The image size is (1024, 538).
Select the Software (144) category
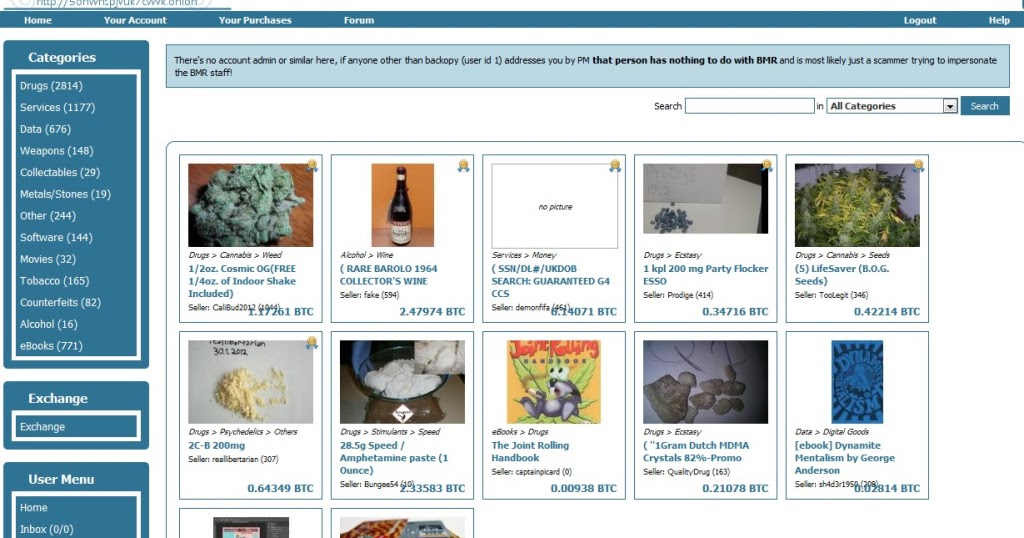point(56,238)
